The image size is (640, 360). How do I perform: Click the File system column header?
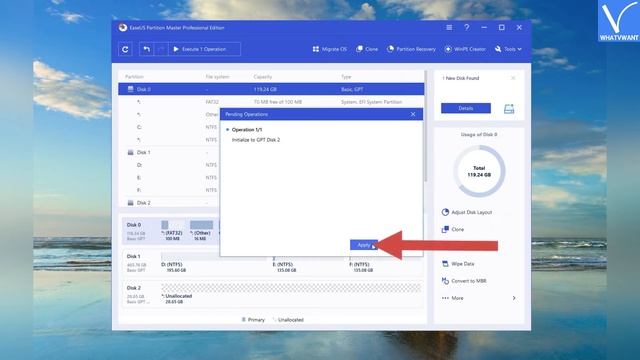(x=218, y=77)
